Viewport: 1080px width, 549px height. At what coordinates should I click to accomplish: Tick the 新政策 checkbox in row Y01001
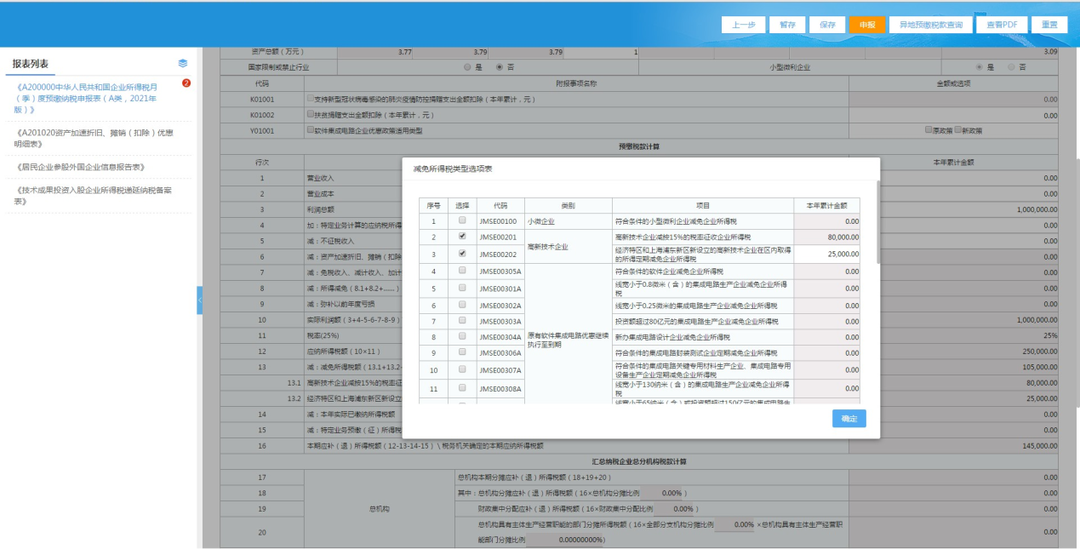(957, 130)
